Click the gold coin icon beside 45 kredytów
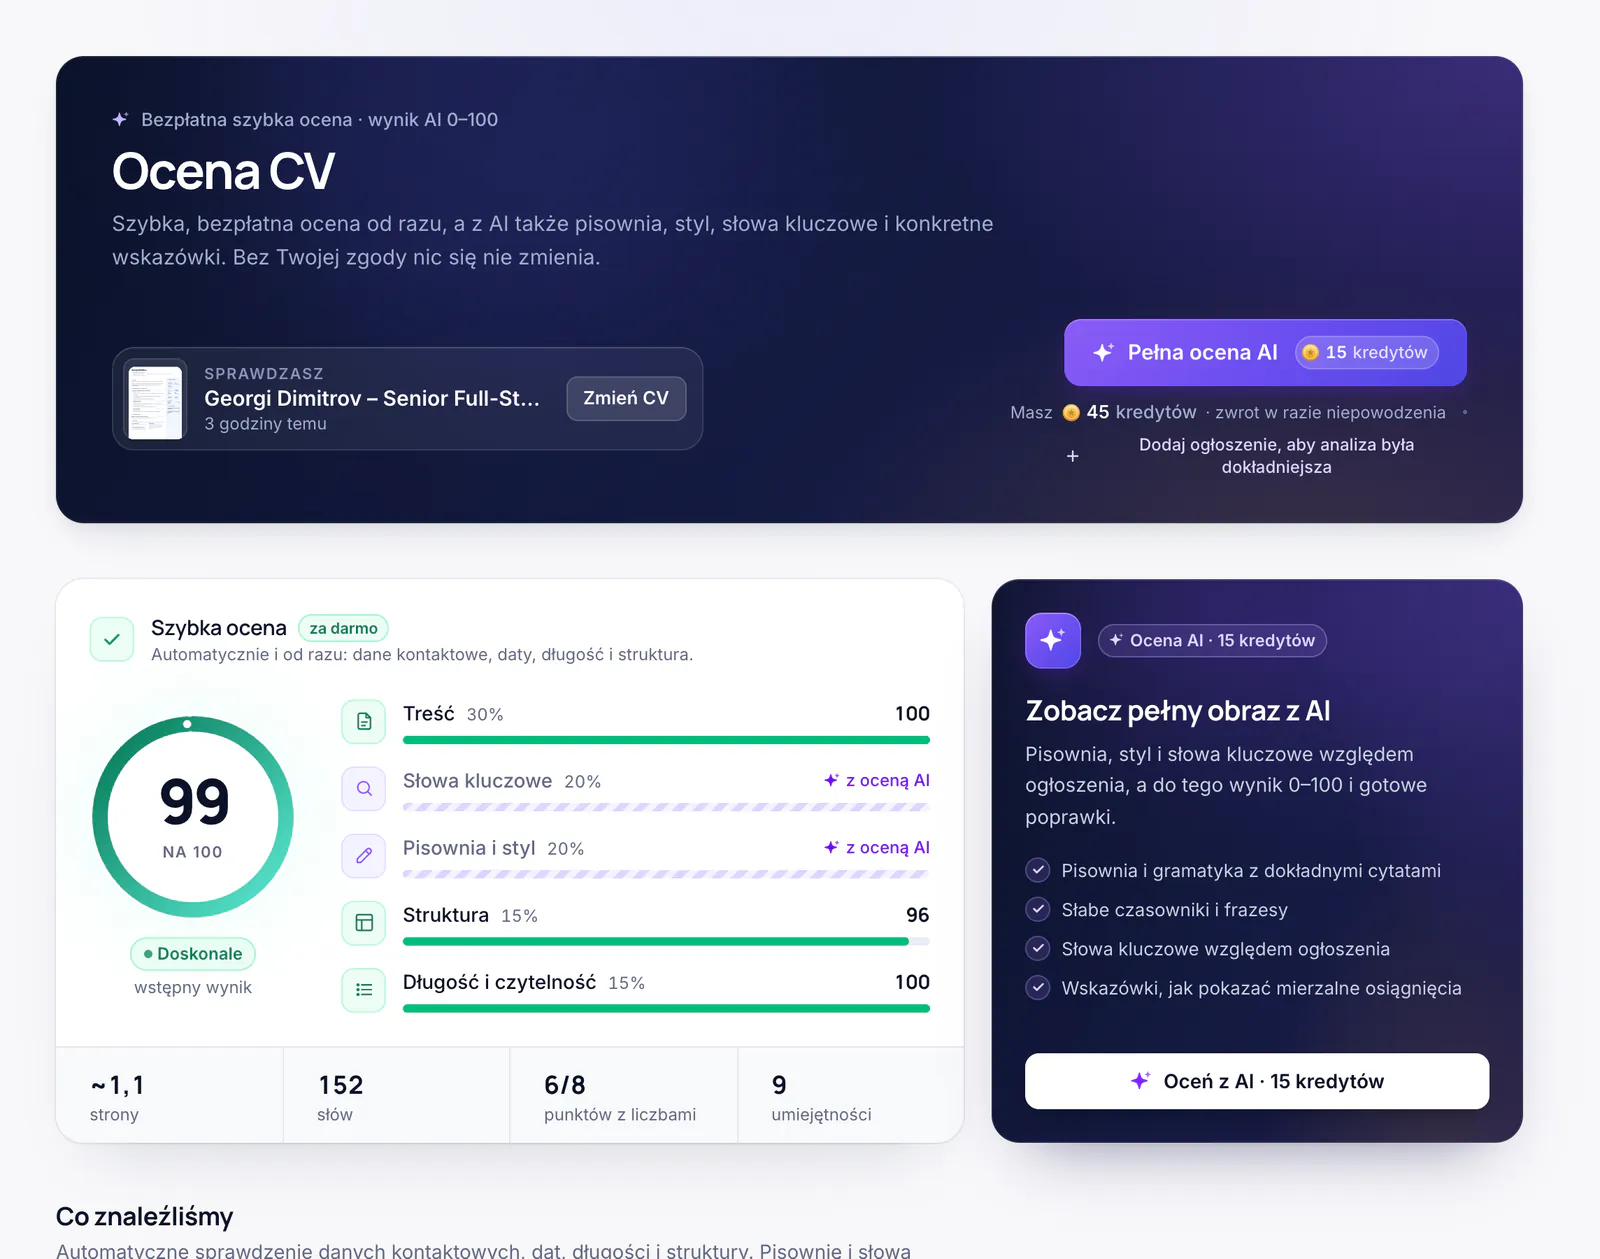 pyautogui.click(x=1071, y=413)
